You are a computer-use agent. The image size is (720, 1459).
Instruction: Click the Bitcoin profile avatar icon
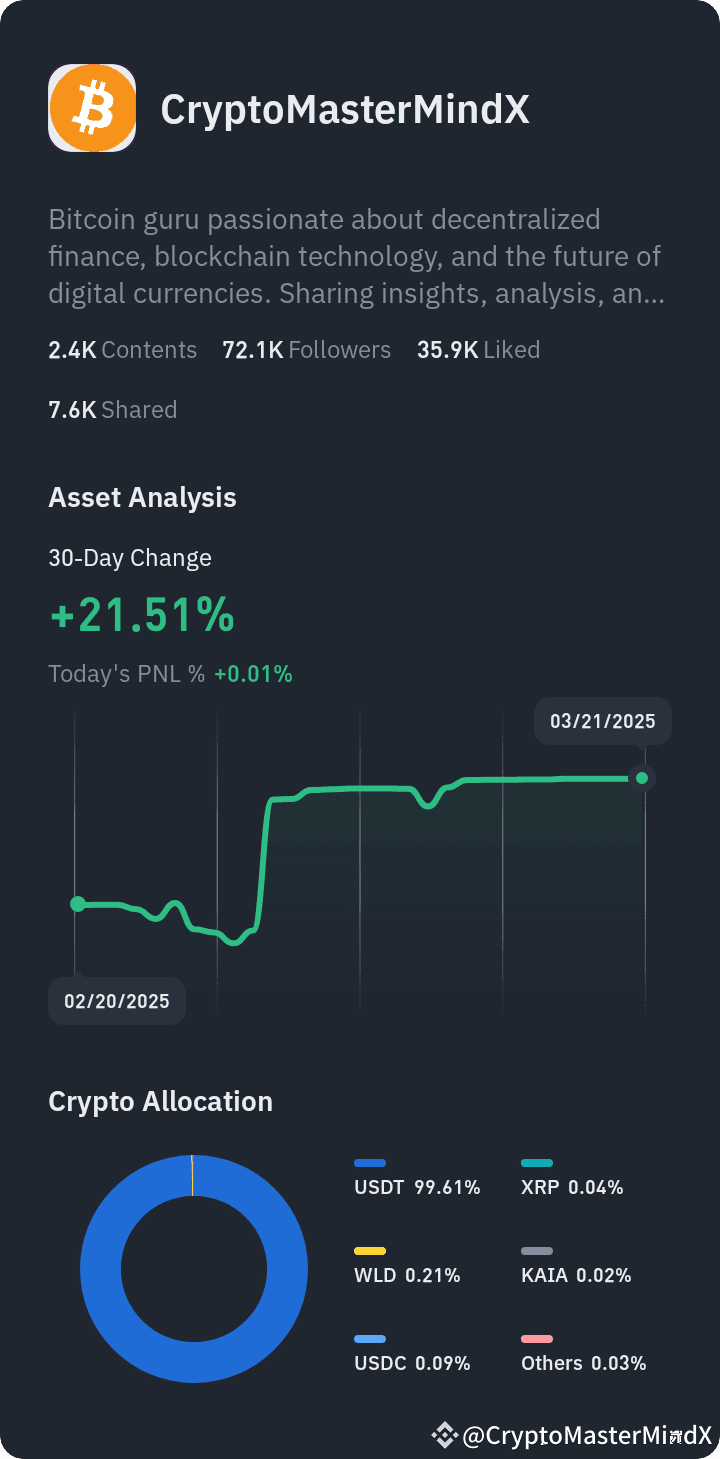coord(92,107)
